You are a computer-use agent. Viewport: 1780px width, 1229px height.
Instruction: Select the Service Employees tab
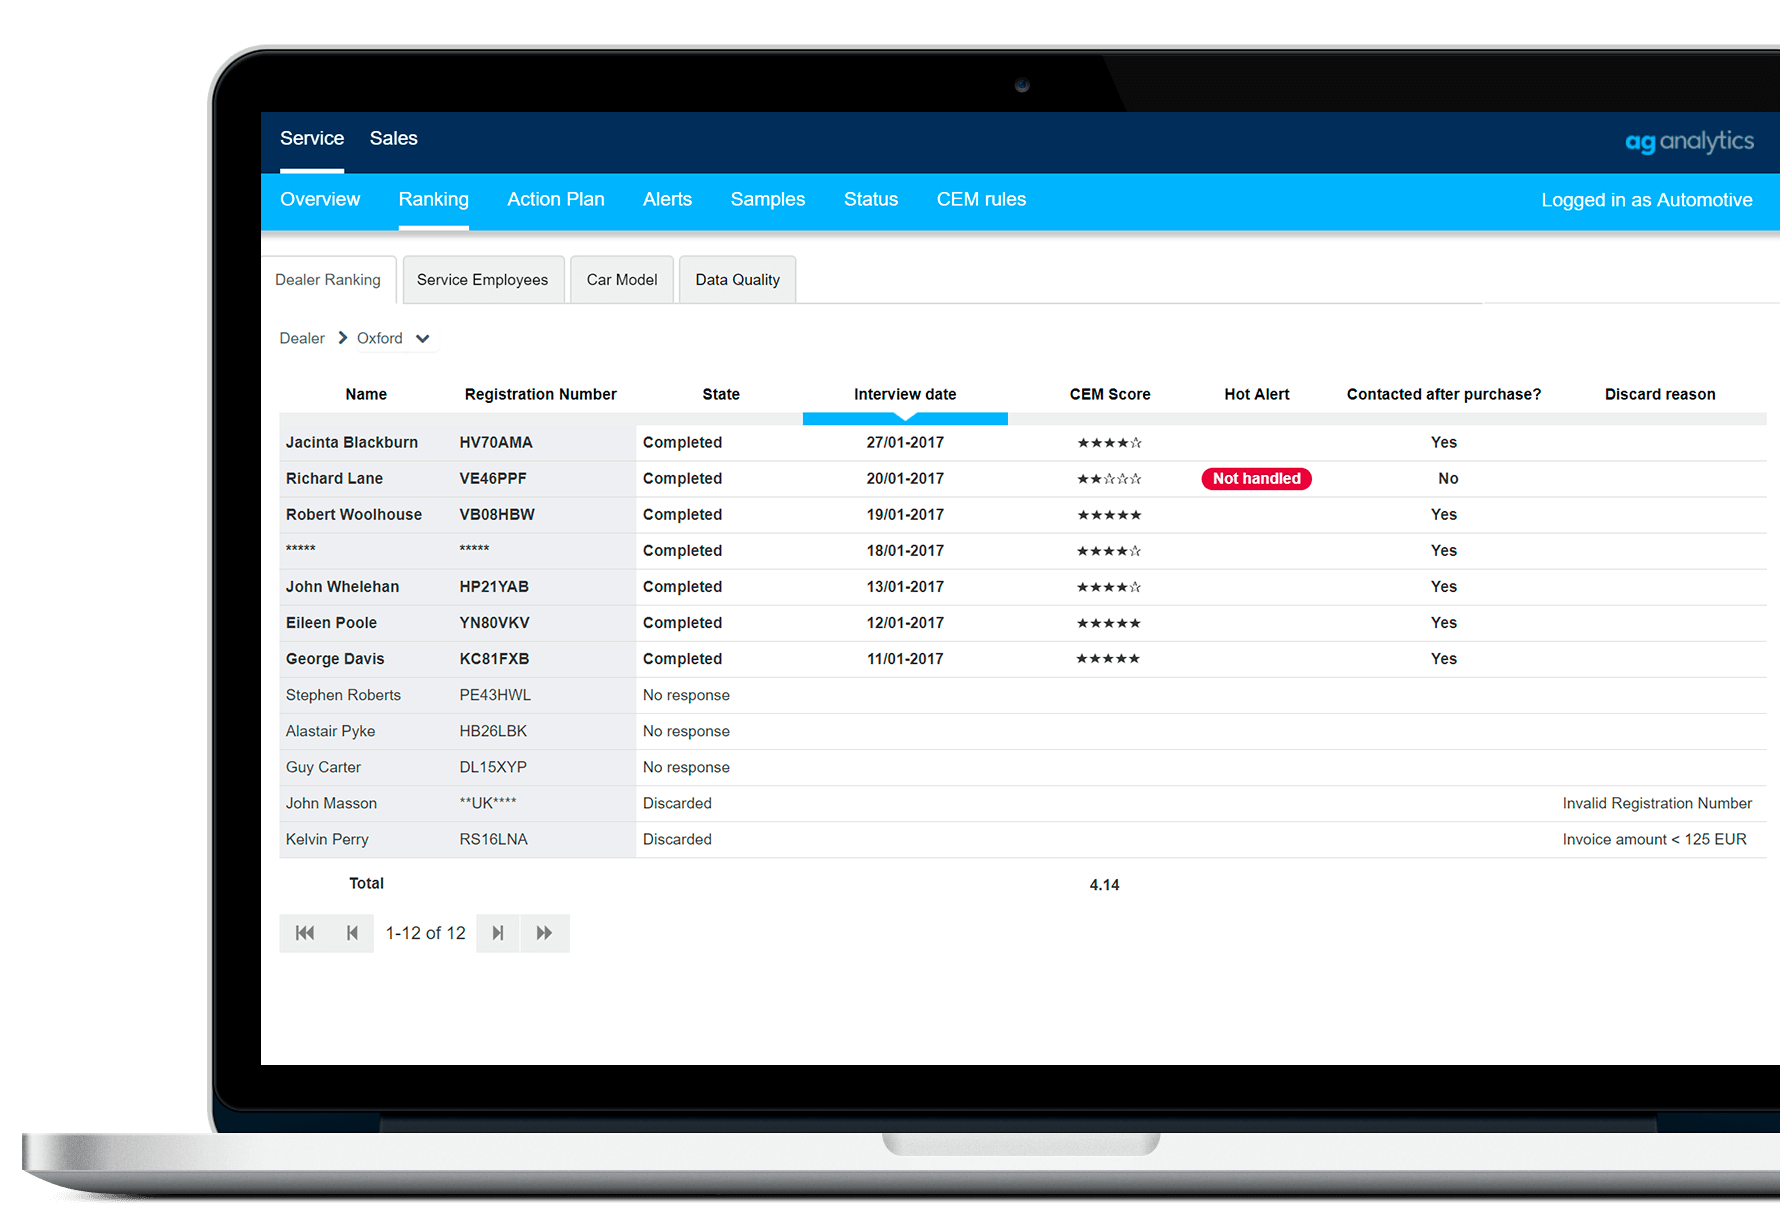pos(482,280)
